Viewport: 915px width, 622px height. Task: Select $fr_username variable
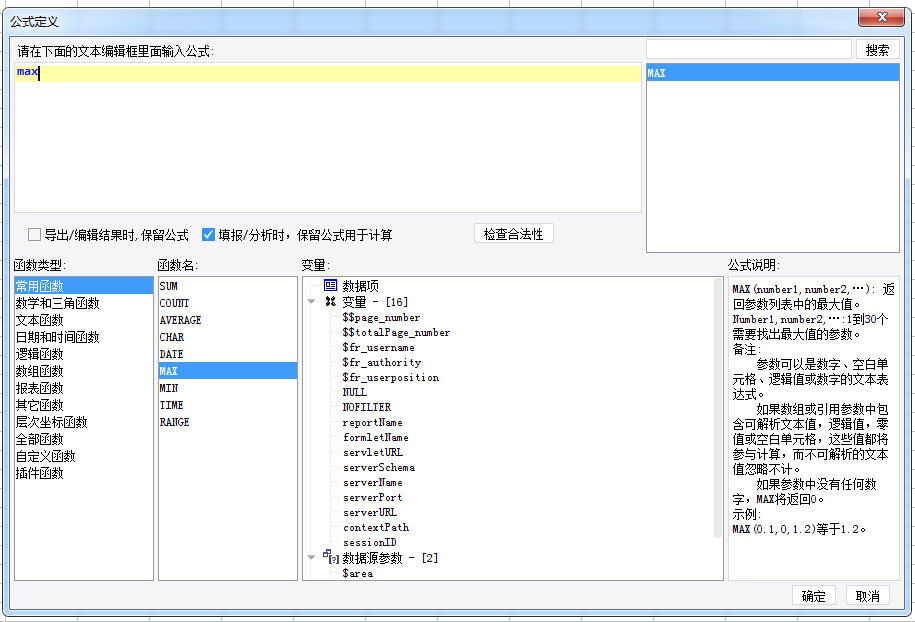(378, 347)
